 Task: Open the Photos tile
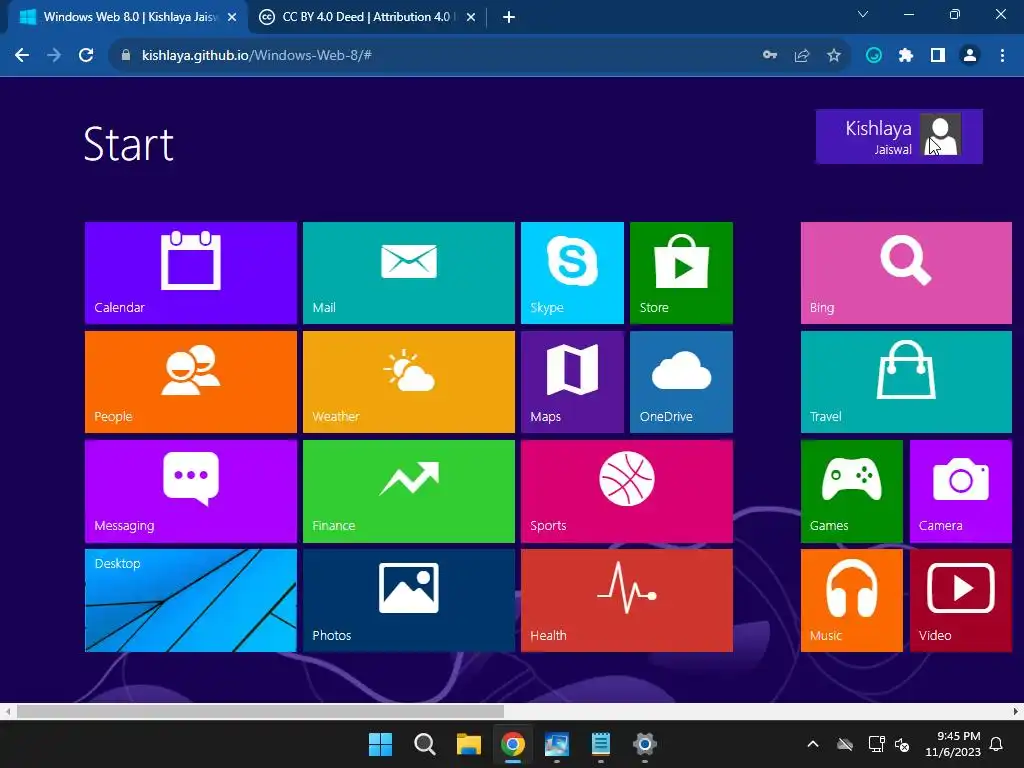[409, 600]
